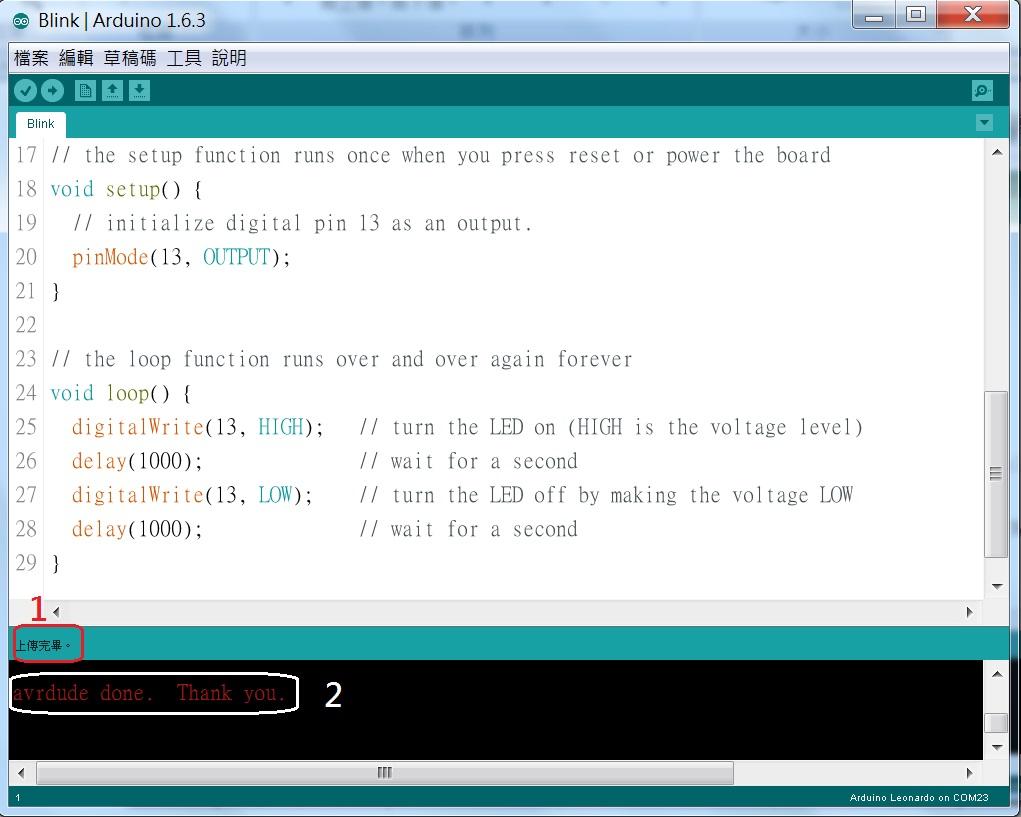Screen dimensions: 1021x817
Task: Click 'delay(1000);' on line 28
Action: (137, 529)
